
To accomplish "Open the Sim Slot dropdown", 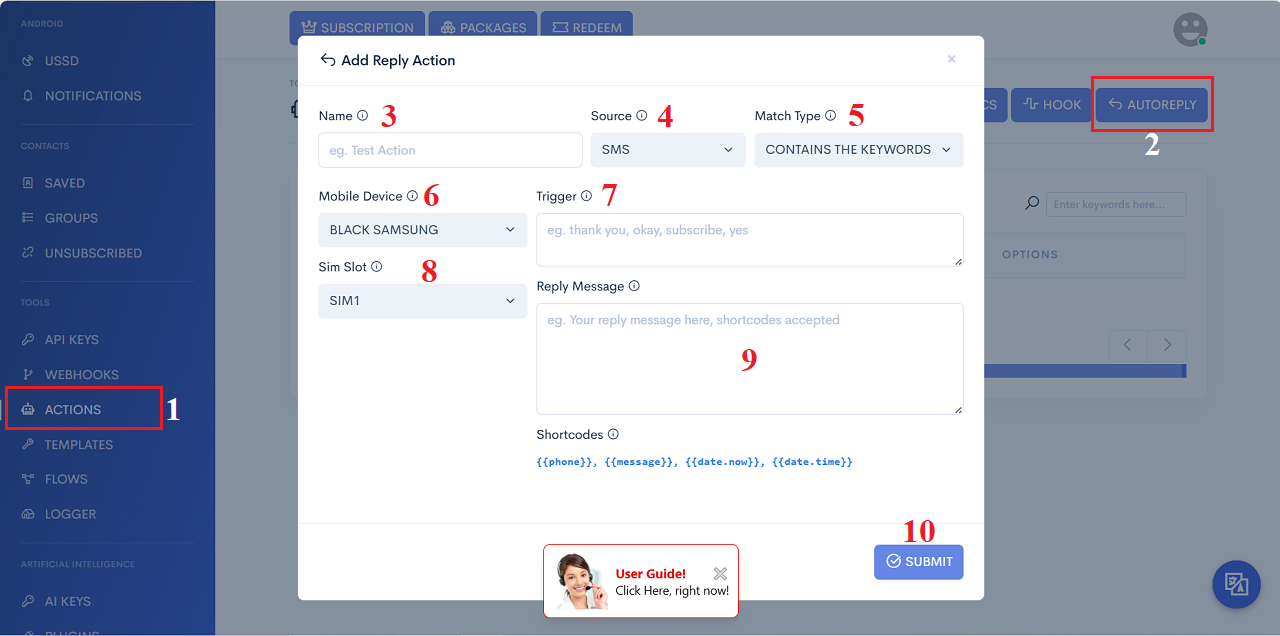I will tap(423, 301).
